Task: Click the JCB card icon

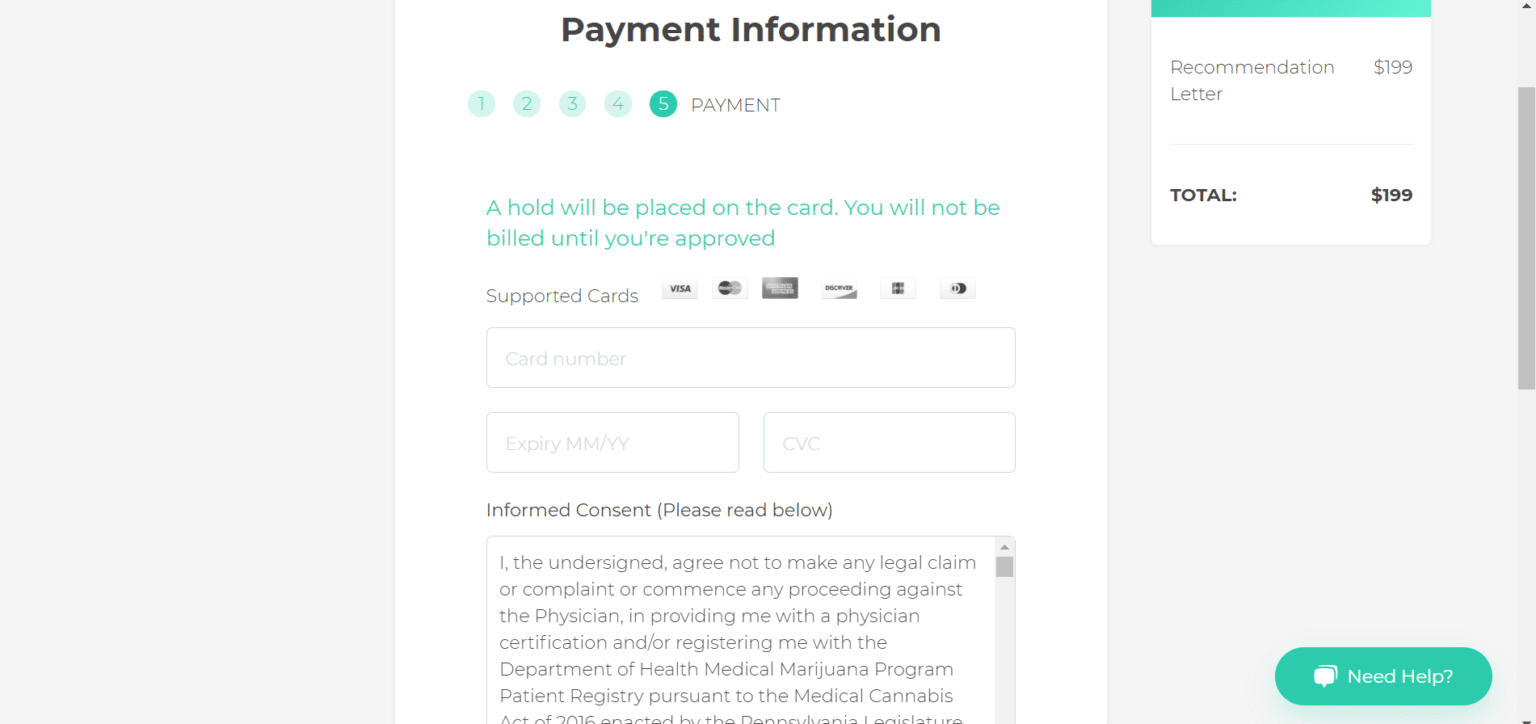Action: [x=898, y=289]
